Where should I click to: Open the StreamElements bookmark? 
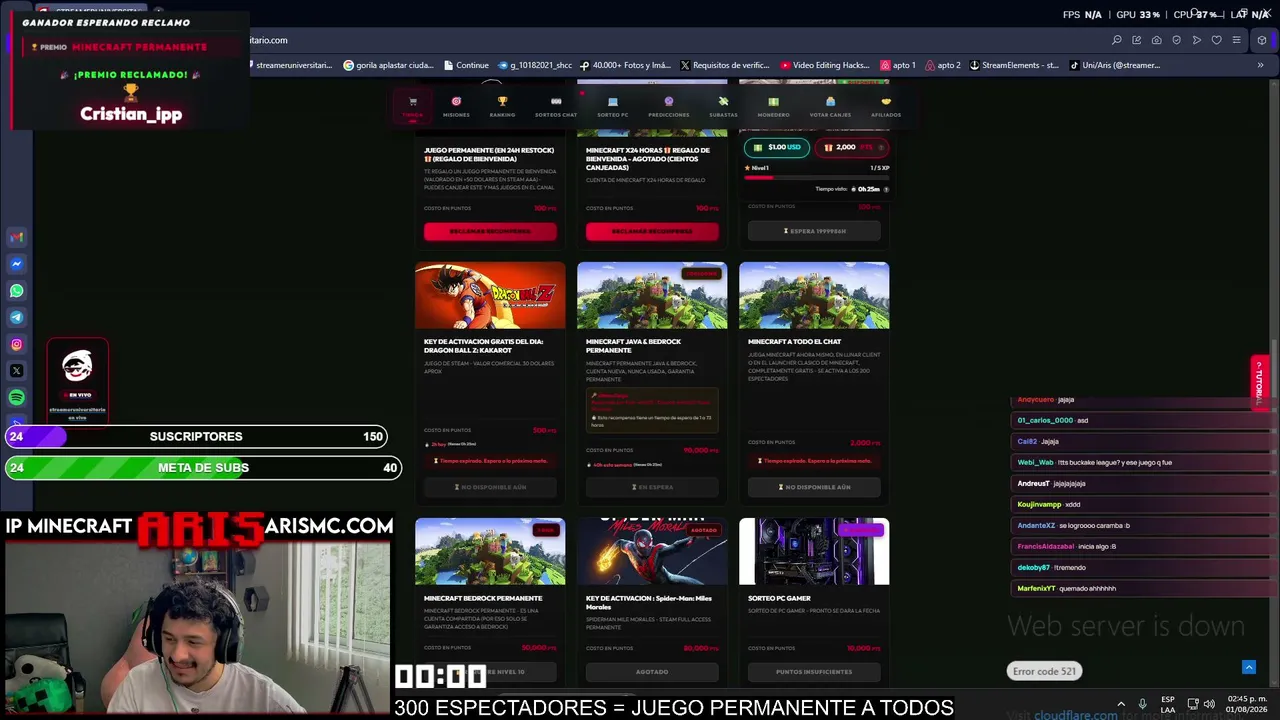[1014, 65]
